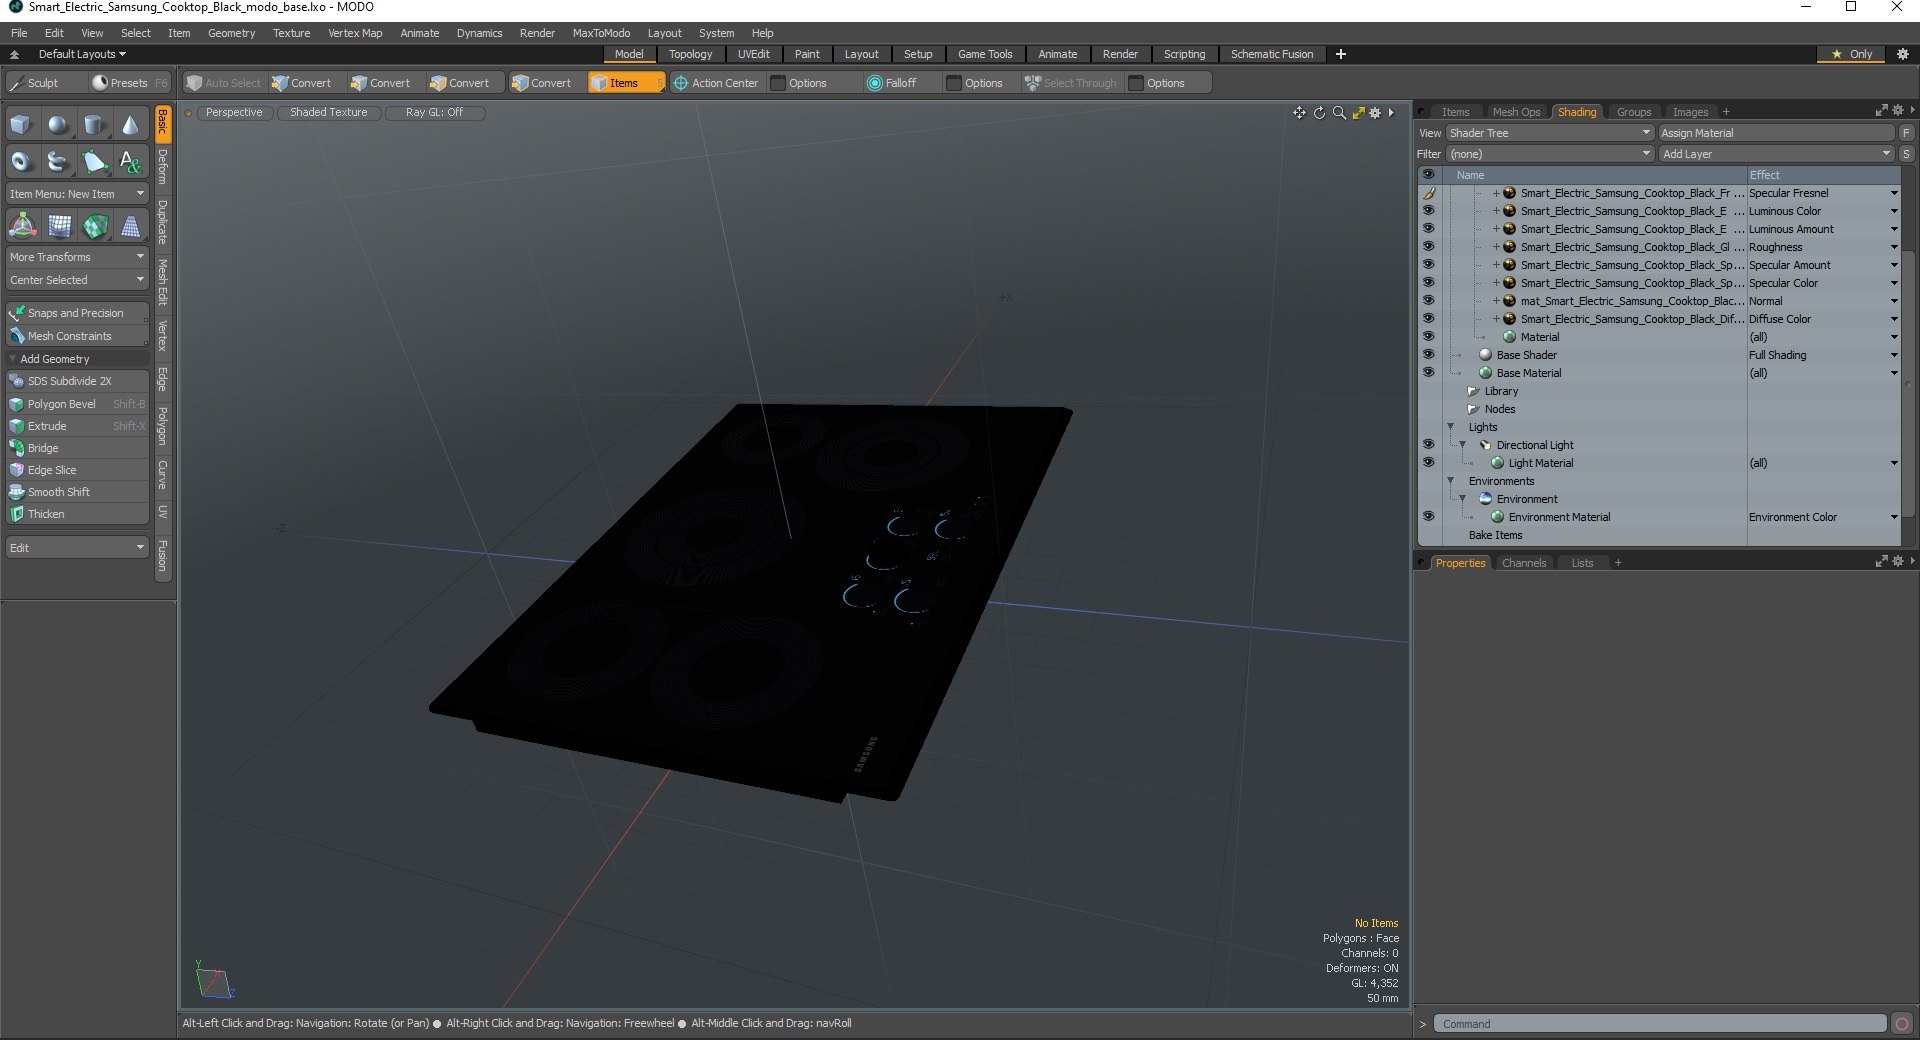1920x1040 pixels.
Task: Activate the Bridge tool
Action: (77, 448)
